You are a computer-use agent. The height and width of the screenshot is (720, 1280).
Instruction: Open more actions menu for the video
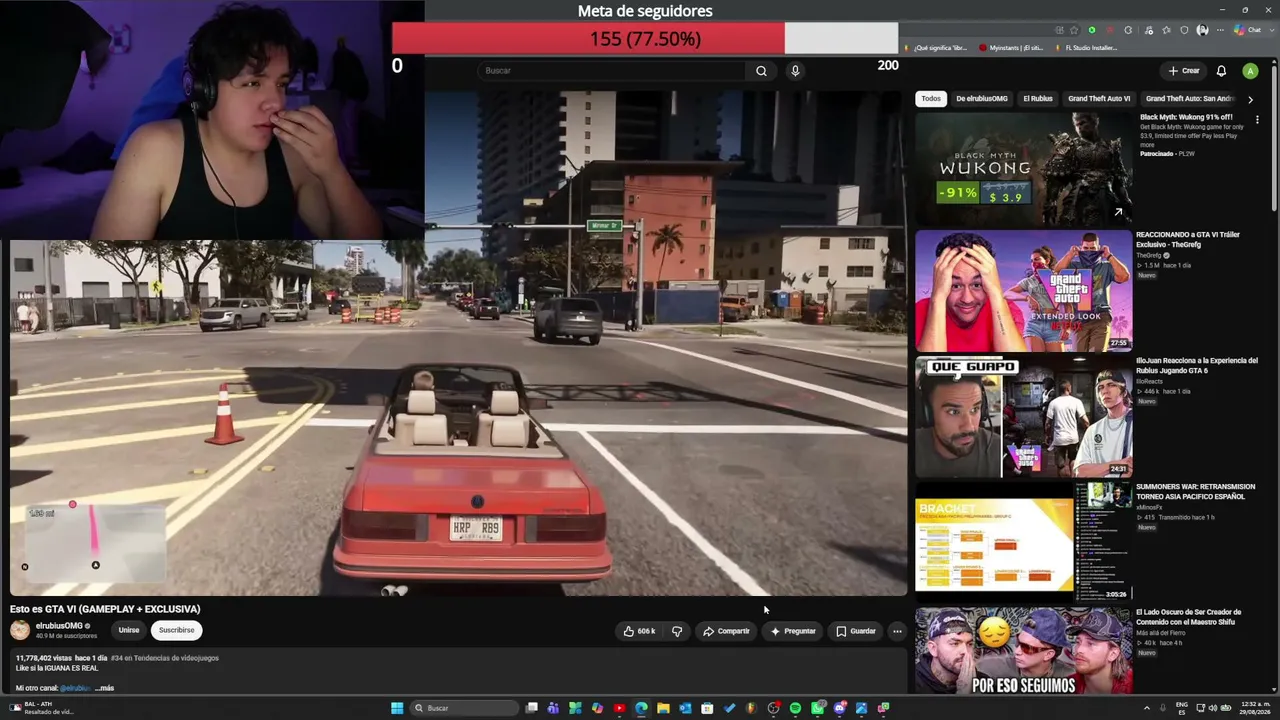point(897,631)
